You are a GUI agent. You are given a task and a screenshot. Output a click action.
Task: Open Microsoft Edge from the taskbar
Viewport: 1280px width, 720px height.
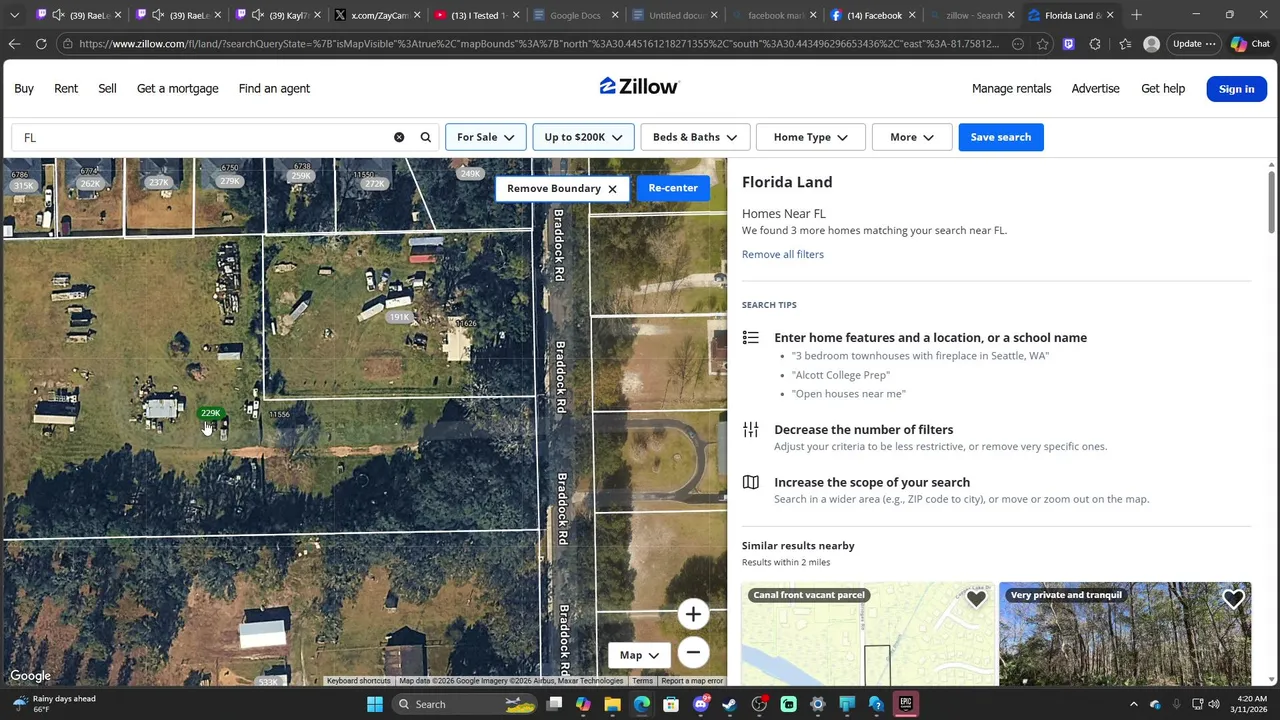coord(642,704)
